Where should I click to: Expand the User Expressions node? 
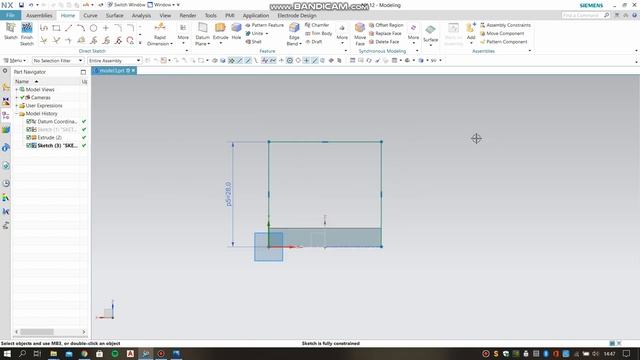pos(17,105)
